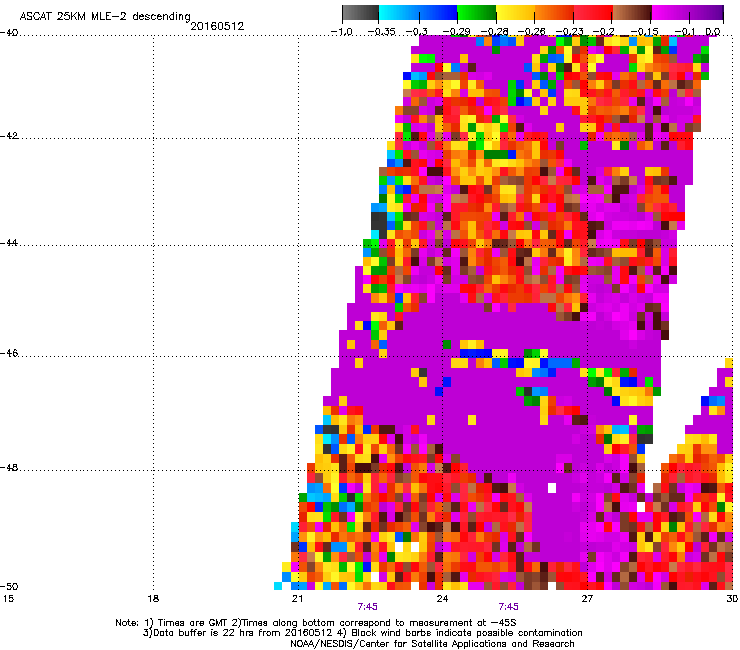The width and height of the screenshot is (740, 650).
Task: Click the '-0.35' color scale value
Action: [x=381, y=32]
